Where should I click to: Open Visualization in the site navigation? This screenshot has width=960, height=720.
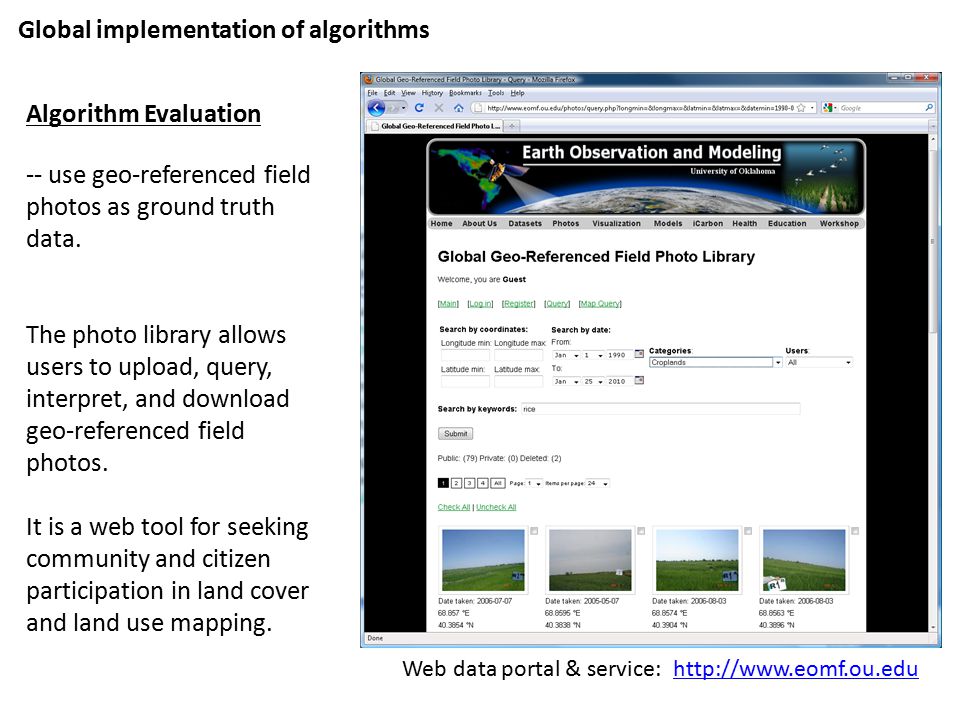point(617,223)
